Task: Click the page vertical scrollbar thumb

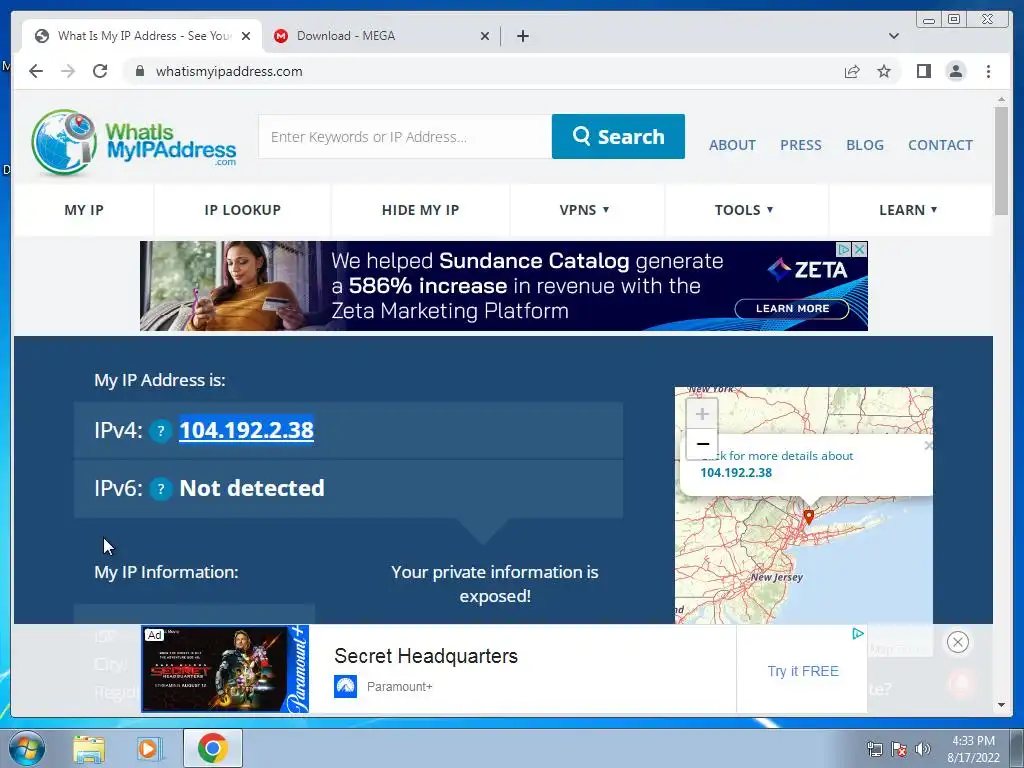Action: [x=1000, y=161]
